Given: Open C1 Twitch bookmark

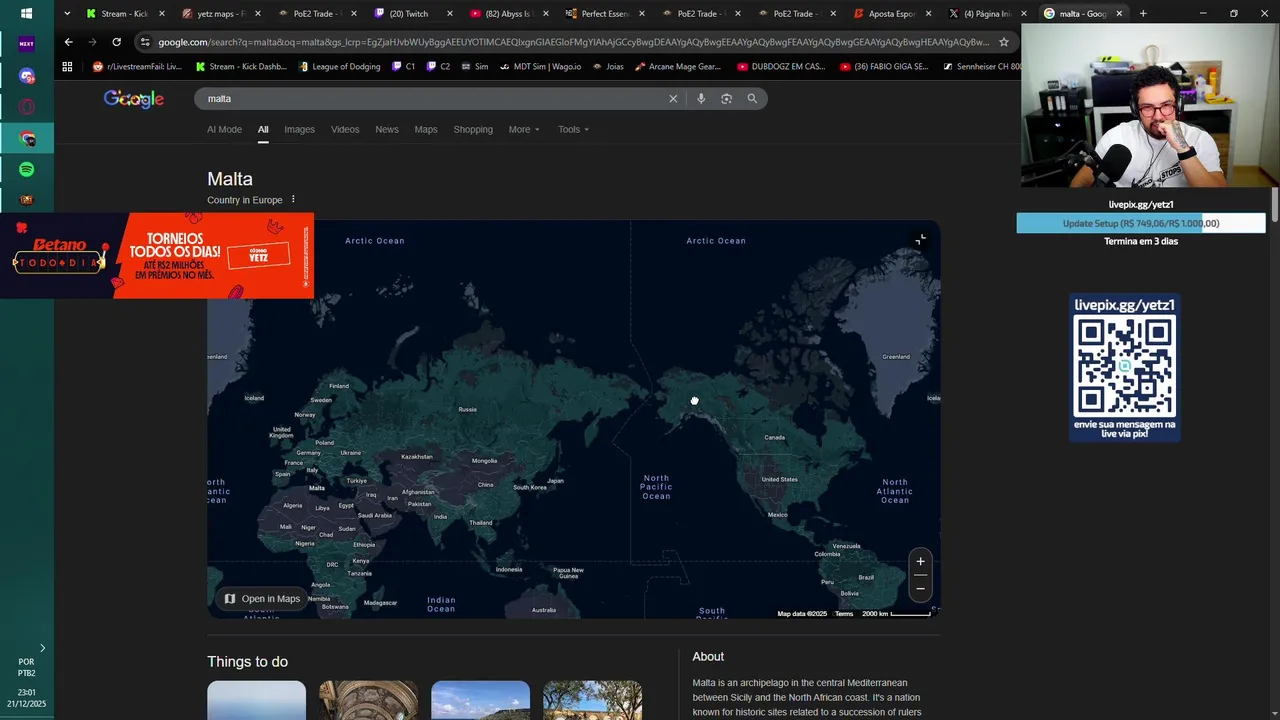Looking at the screenshot, I should point(404,66).
